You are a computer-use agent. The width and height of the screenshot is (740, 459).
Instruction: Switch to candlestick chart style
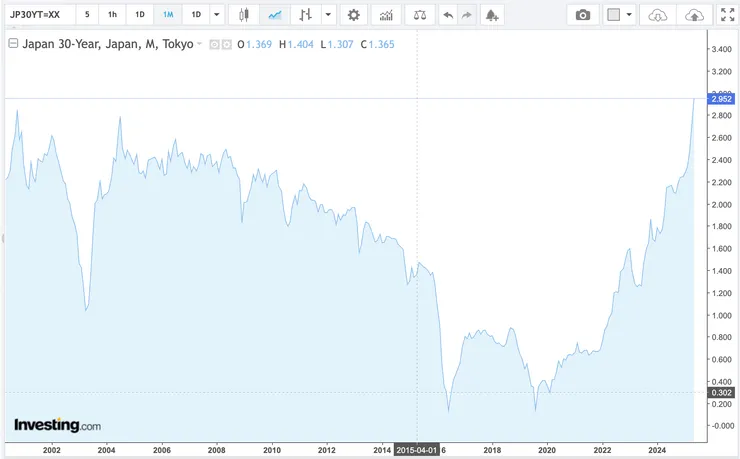tap(244, 15)
